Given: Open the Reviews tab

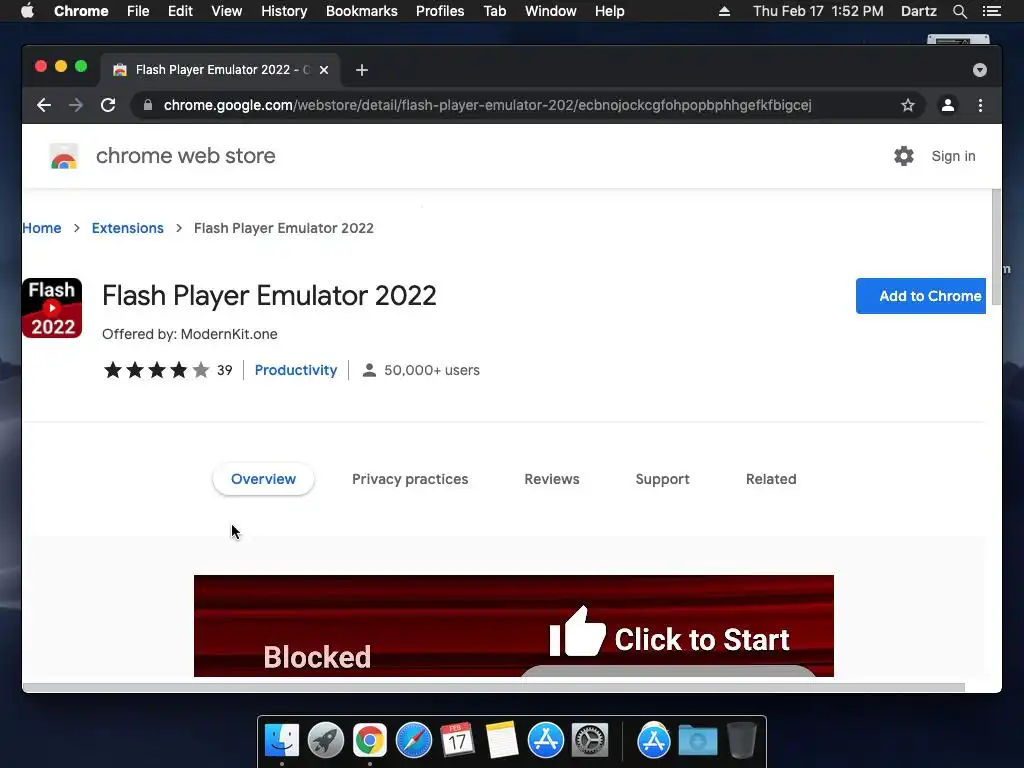Looking at the screenshot, I should tap(552, 479).
